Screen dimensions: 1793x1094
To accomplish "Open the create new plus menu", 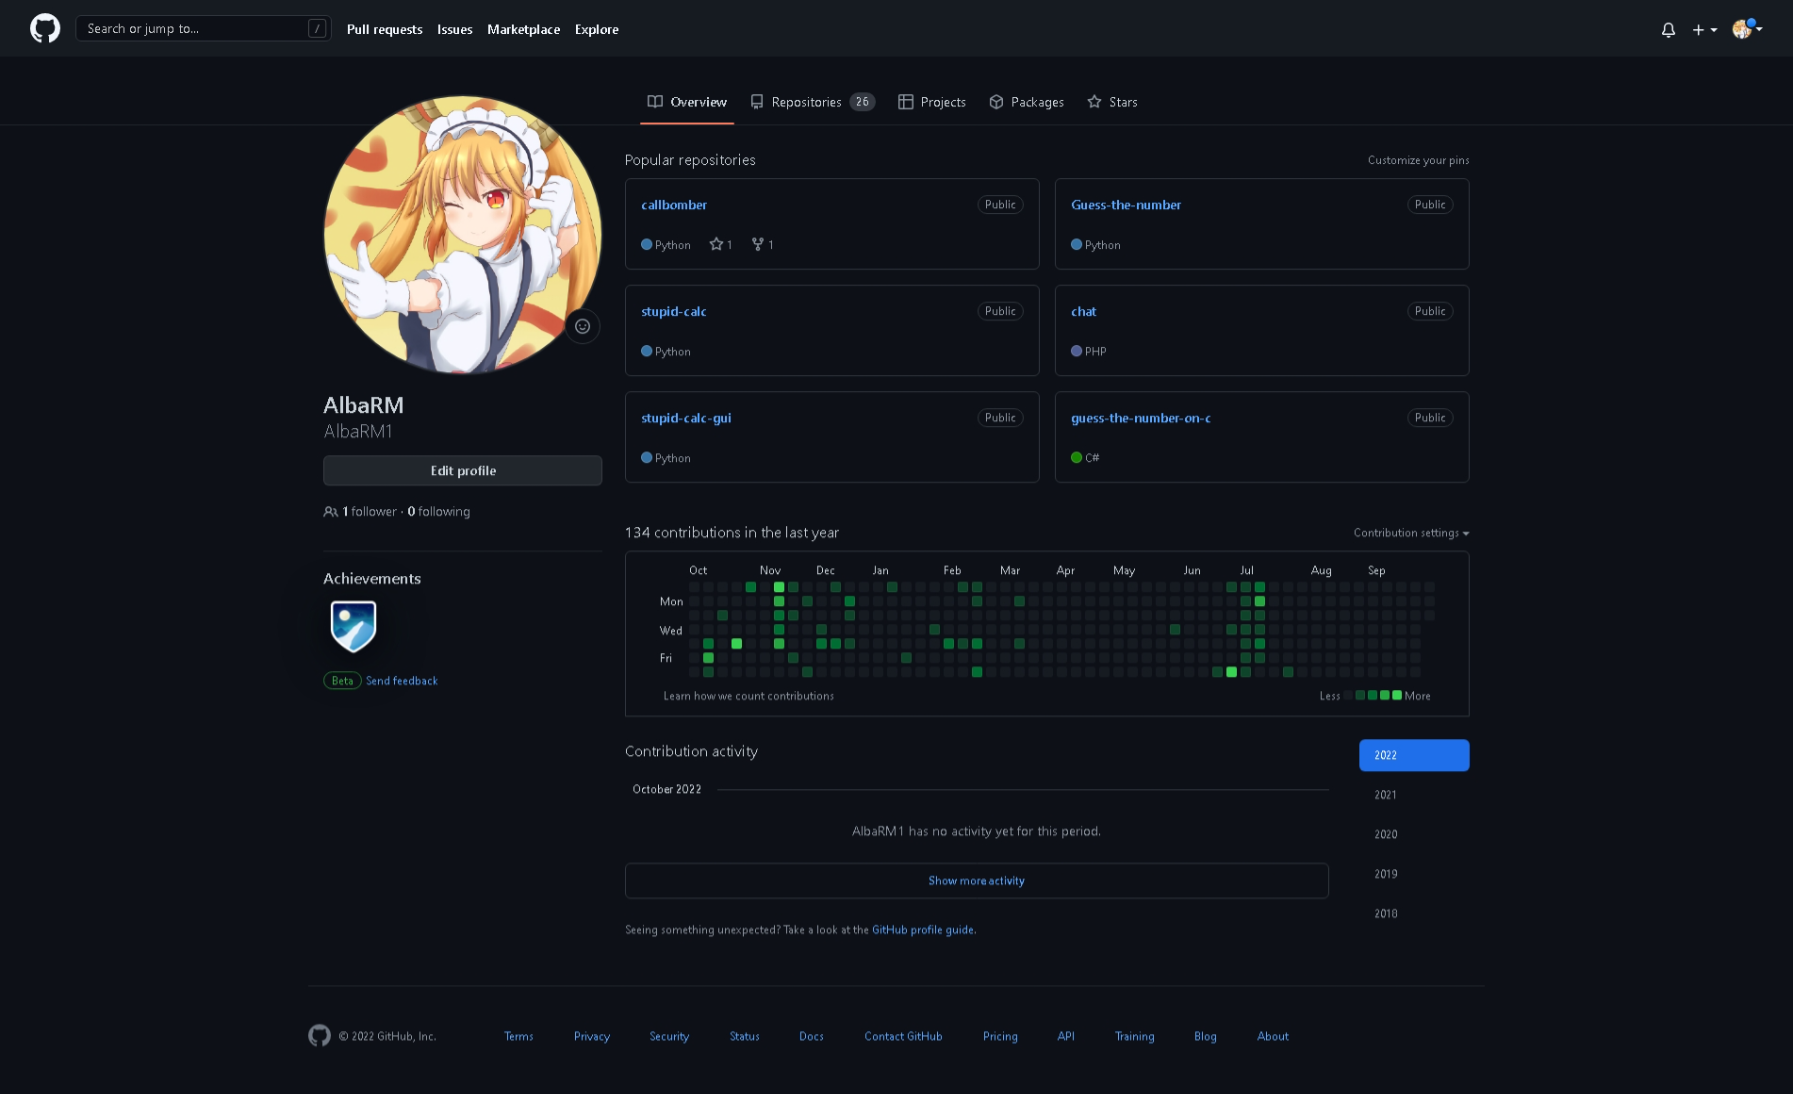I will click(1704, 30).
